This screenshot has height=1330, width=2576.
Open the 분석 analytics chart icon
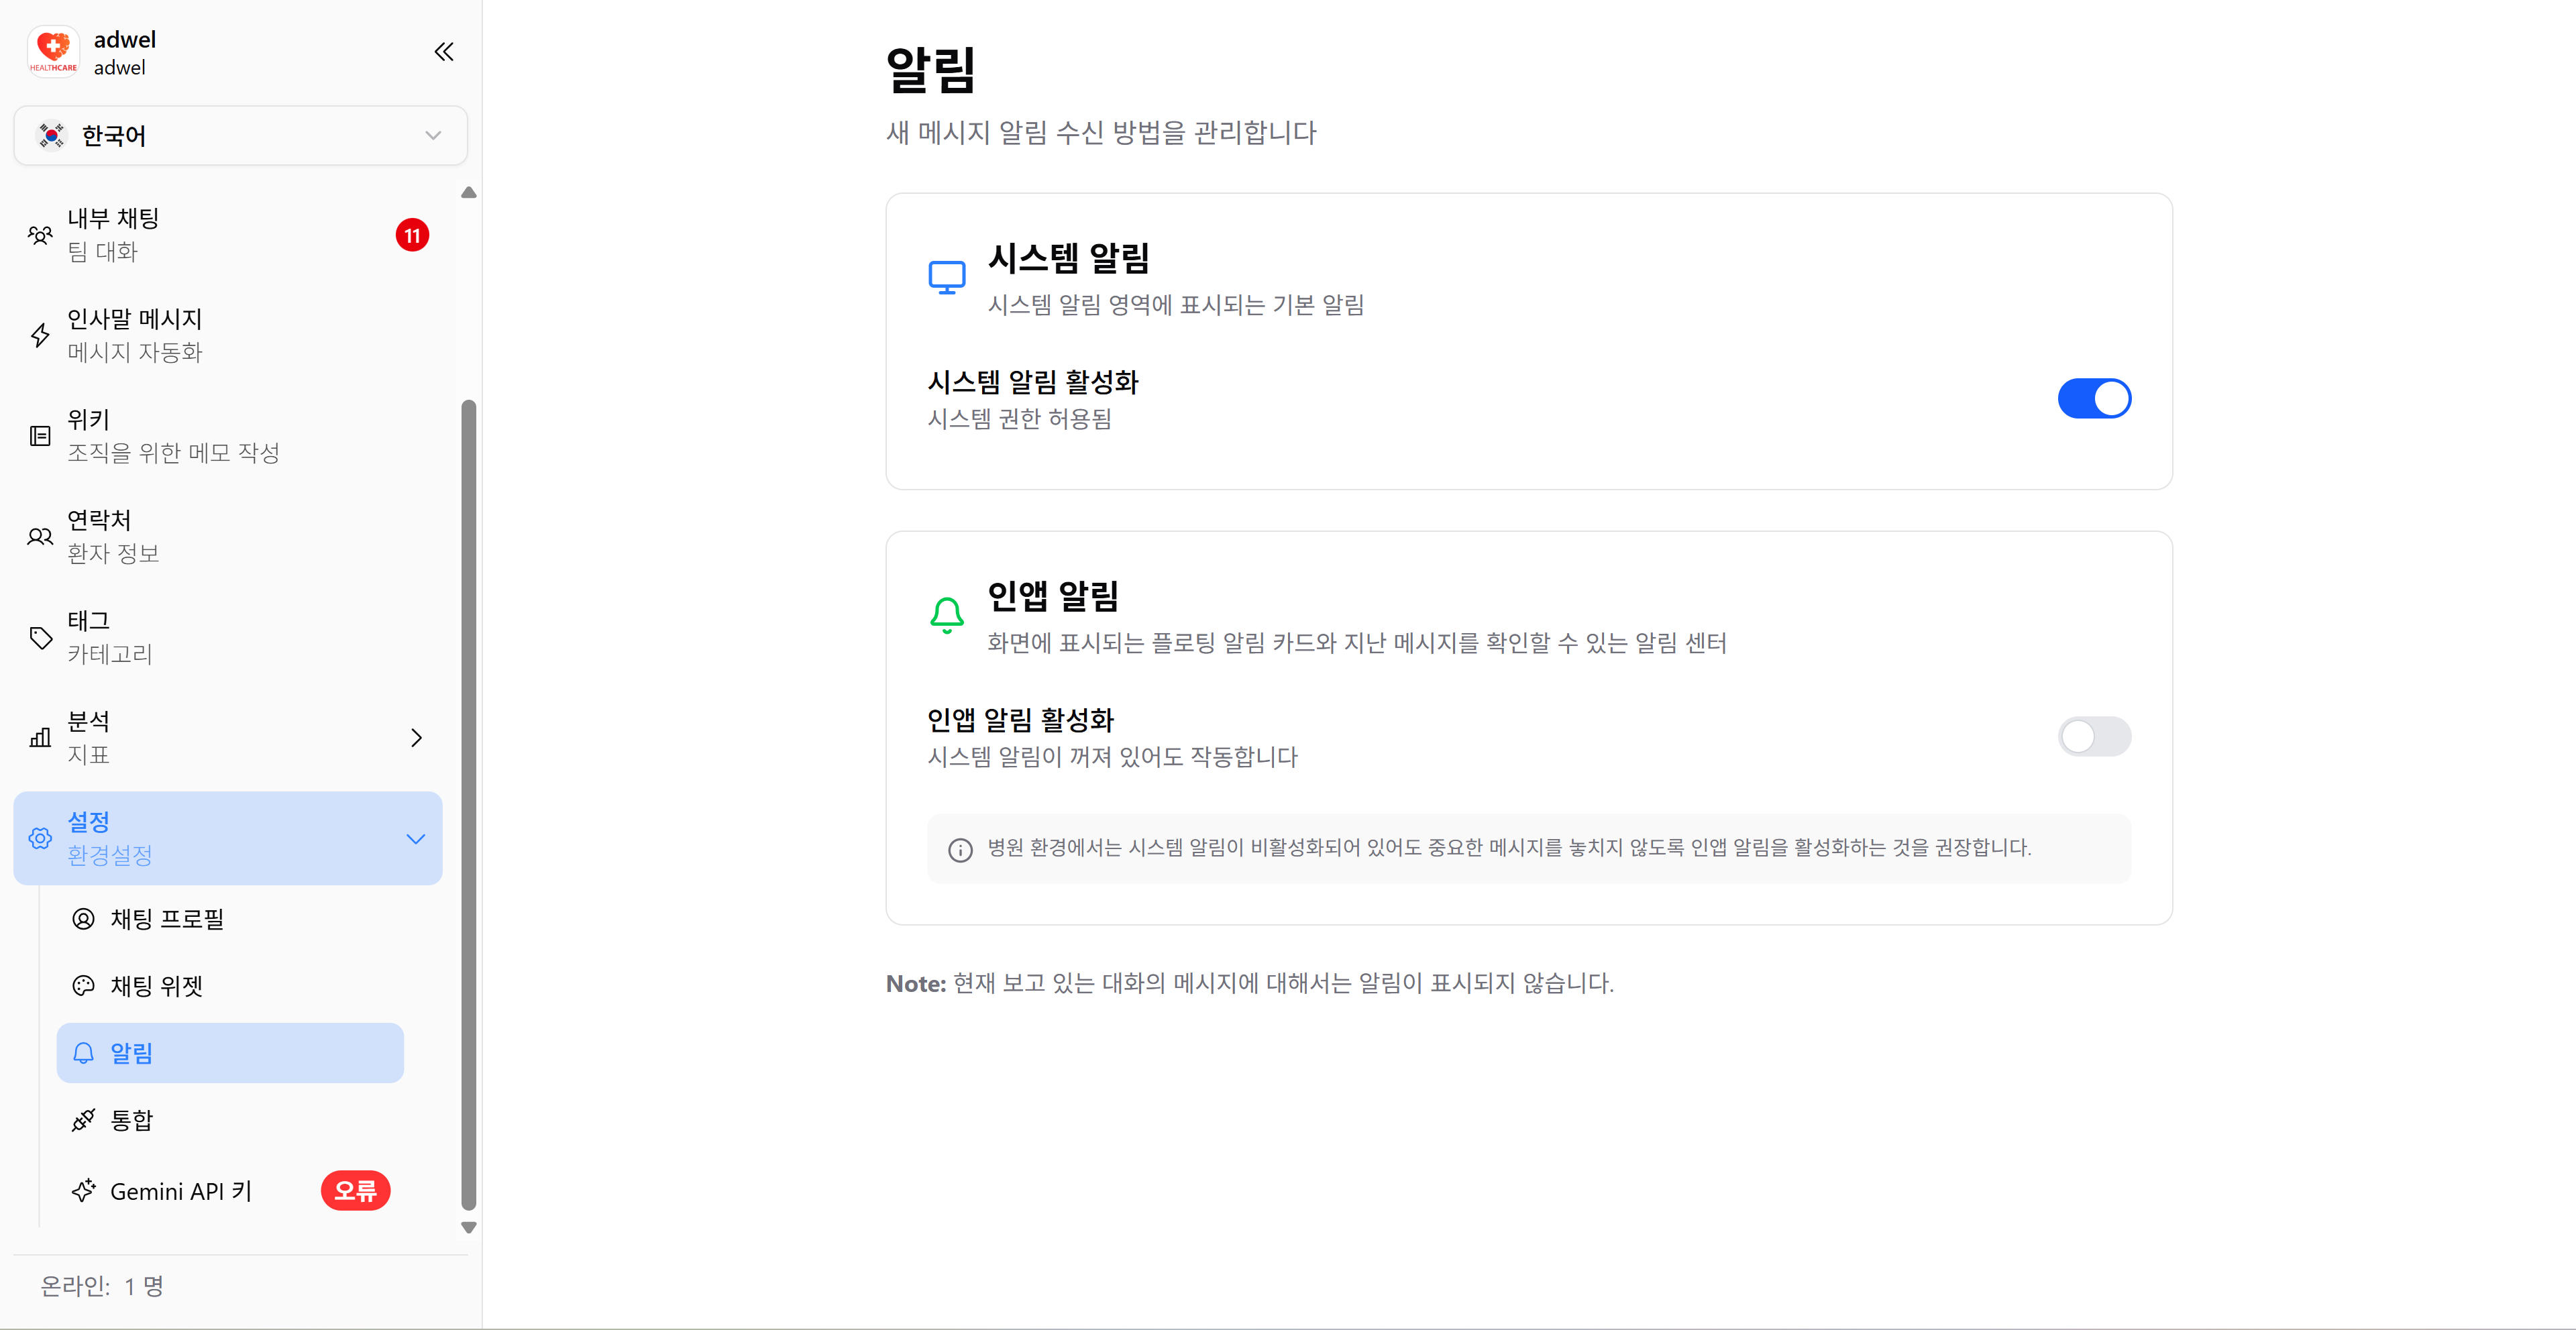point(40,737)
